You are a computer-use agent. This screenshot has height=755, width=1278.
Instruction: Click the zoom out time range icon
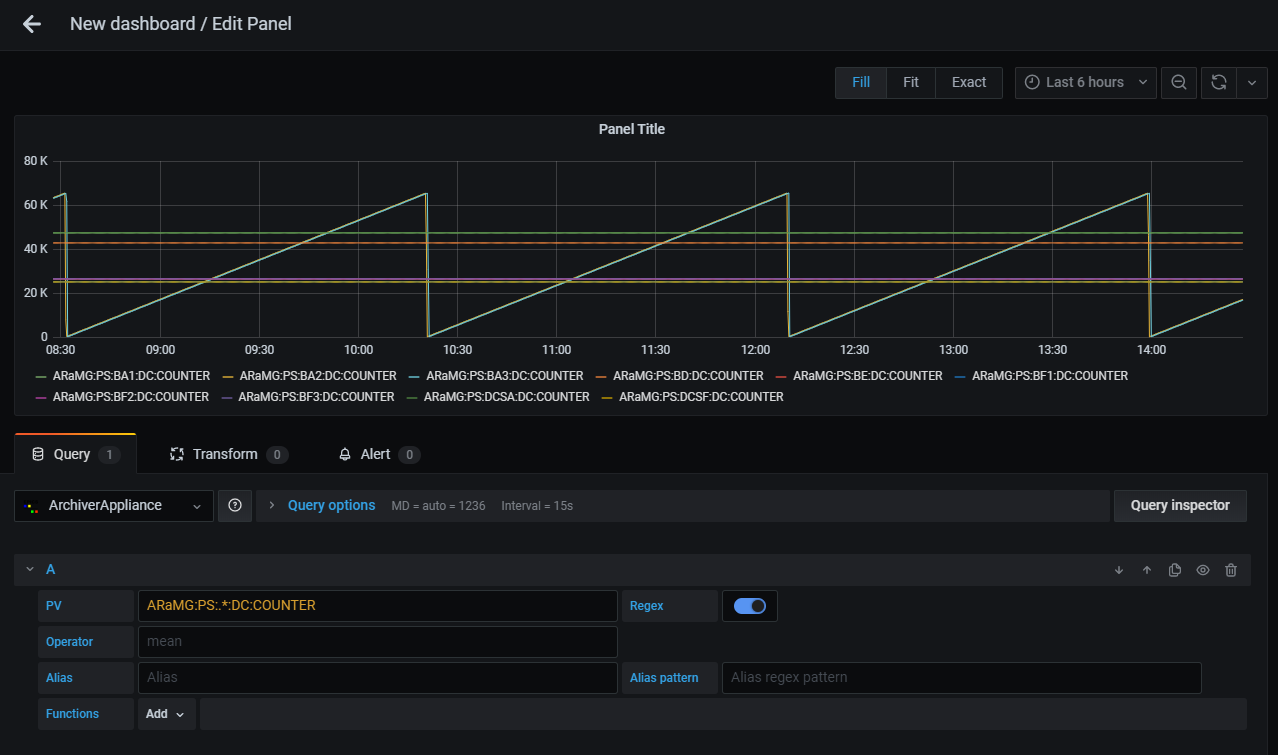click(x=1179, y=83)
